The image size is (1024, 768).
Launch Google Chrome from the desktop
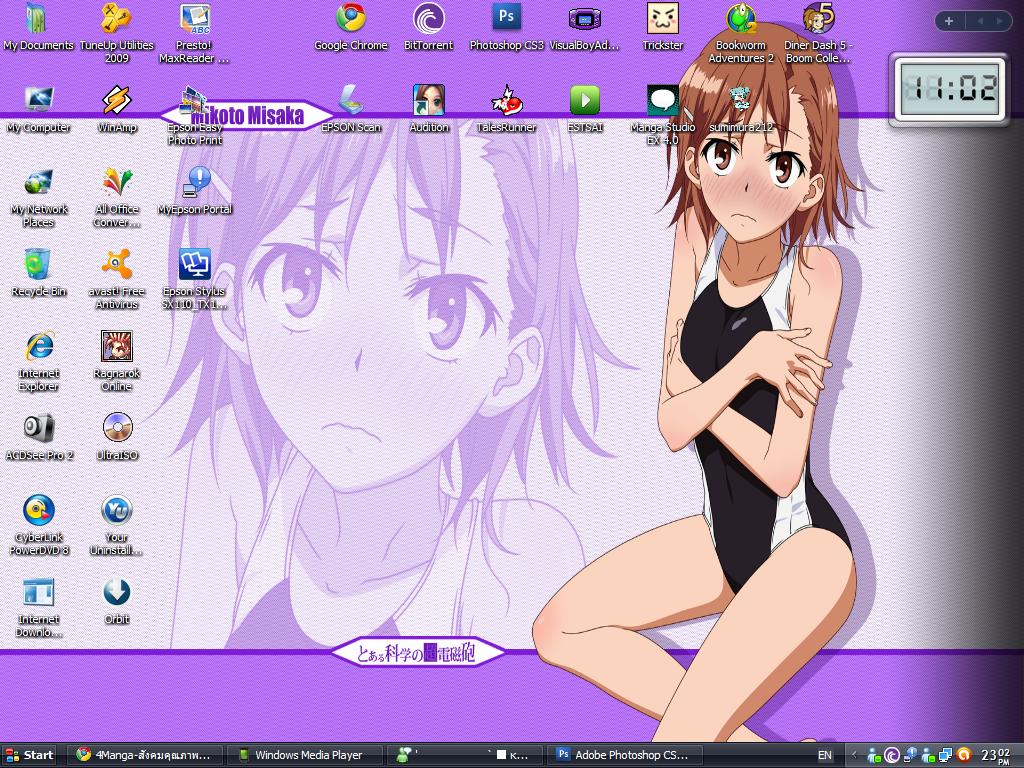pyautogui.click(x=351, y=29)
